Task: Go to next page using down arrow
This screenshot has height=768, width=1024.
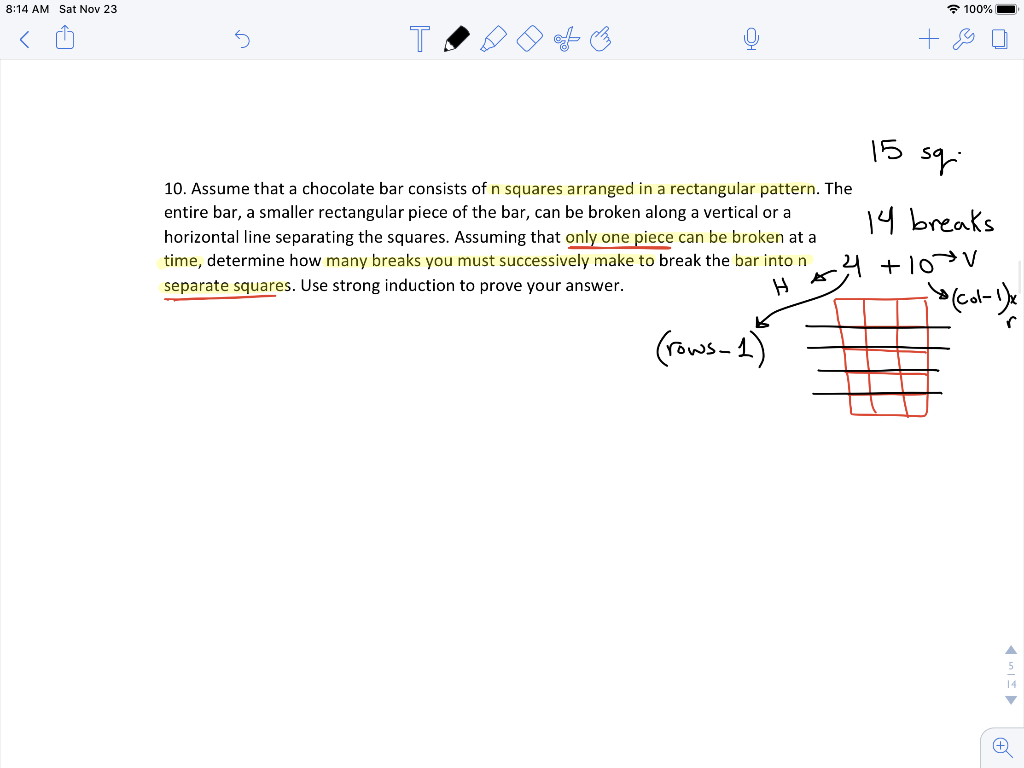Action: (x=1010, y=700)
